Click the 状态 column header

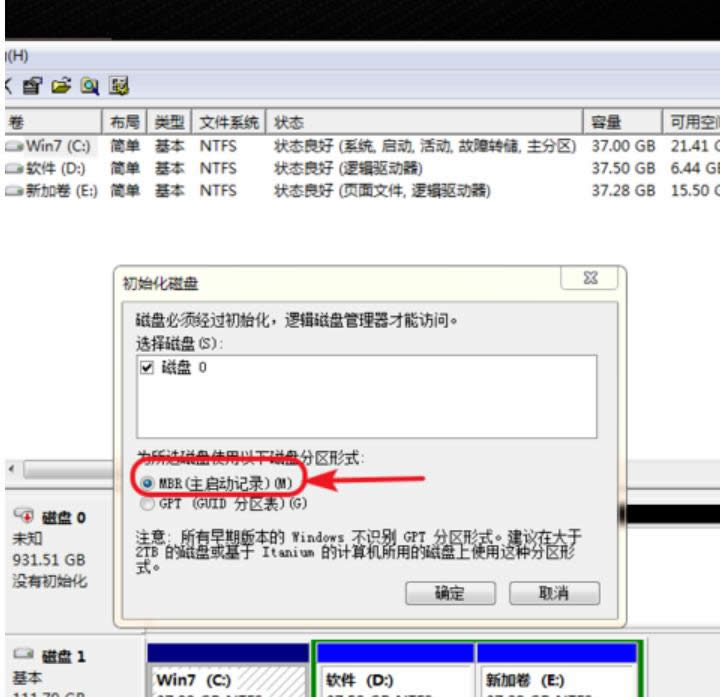pos(290,122)
